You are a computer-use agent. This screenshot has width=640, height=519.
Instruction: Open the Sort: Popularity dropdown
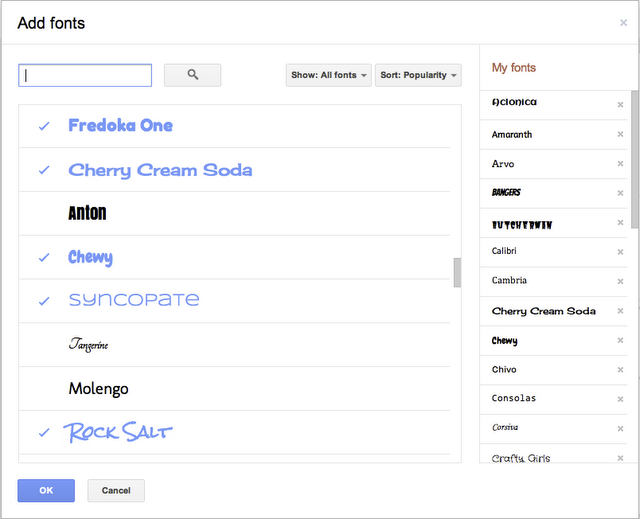(x=418, y=75)
